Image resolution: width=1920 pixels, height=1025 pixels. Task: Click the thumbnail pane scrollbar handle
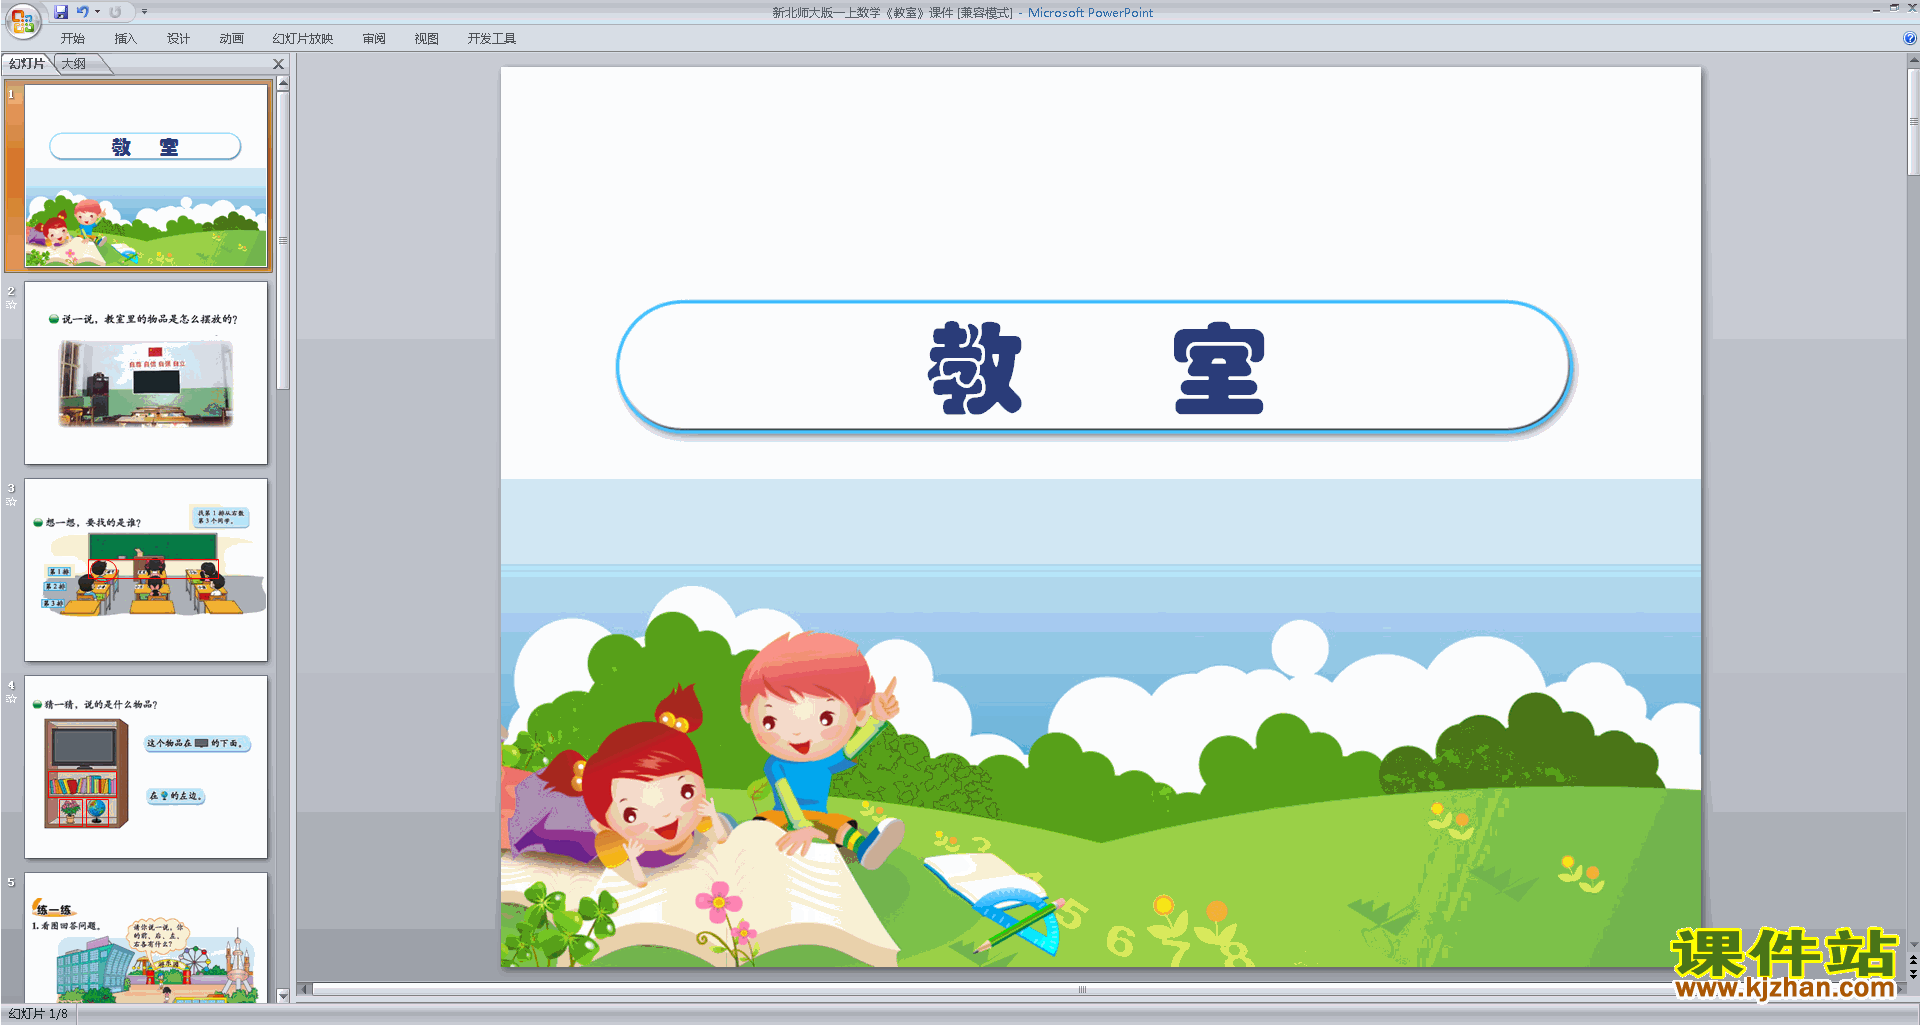coord(283,240)
